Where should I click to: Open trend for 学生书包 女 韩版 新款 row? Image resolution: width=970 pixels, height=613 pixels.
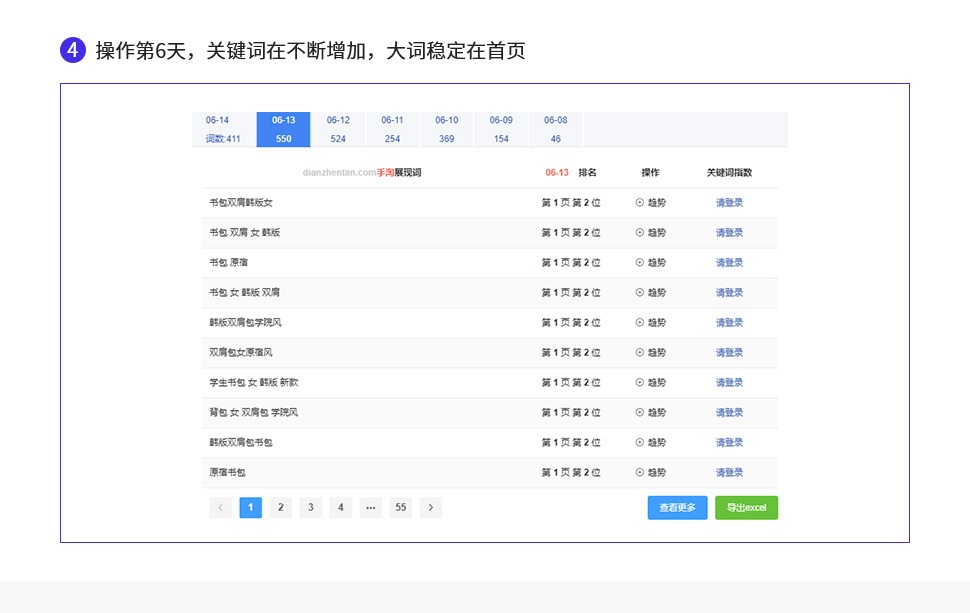pos(650,382)
